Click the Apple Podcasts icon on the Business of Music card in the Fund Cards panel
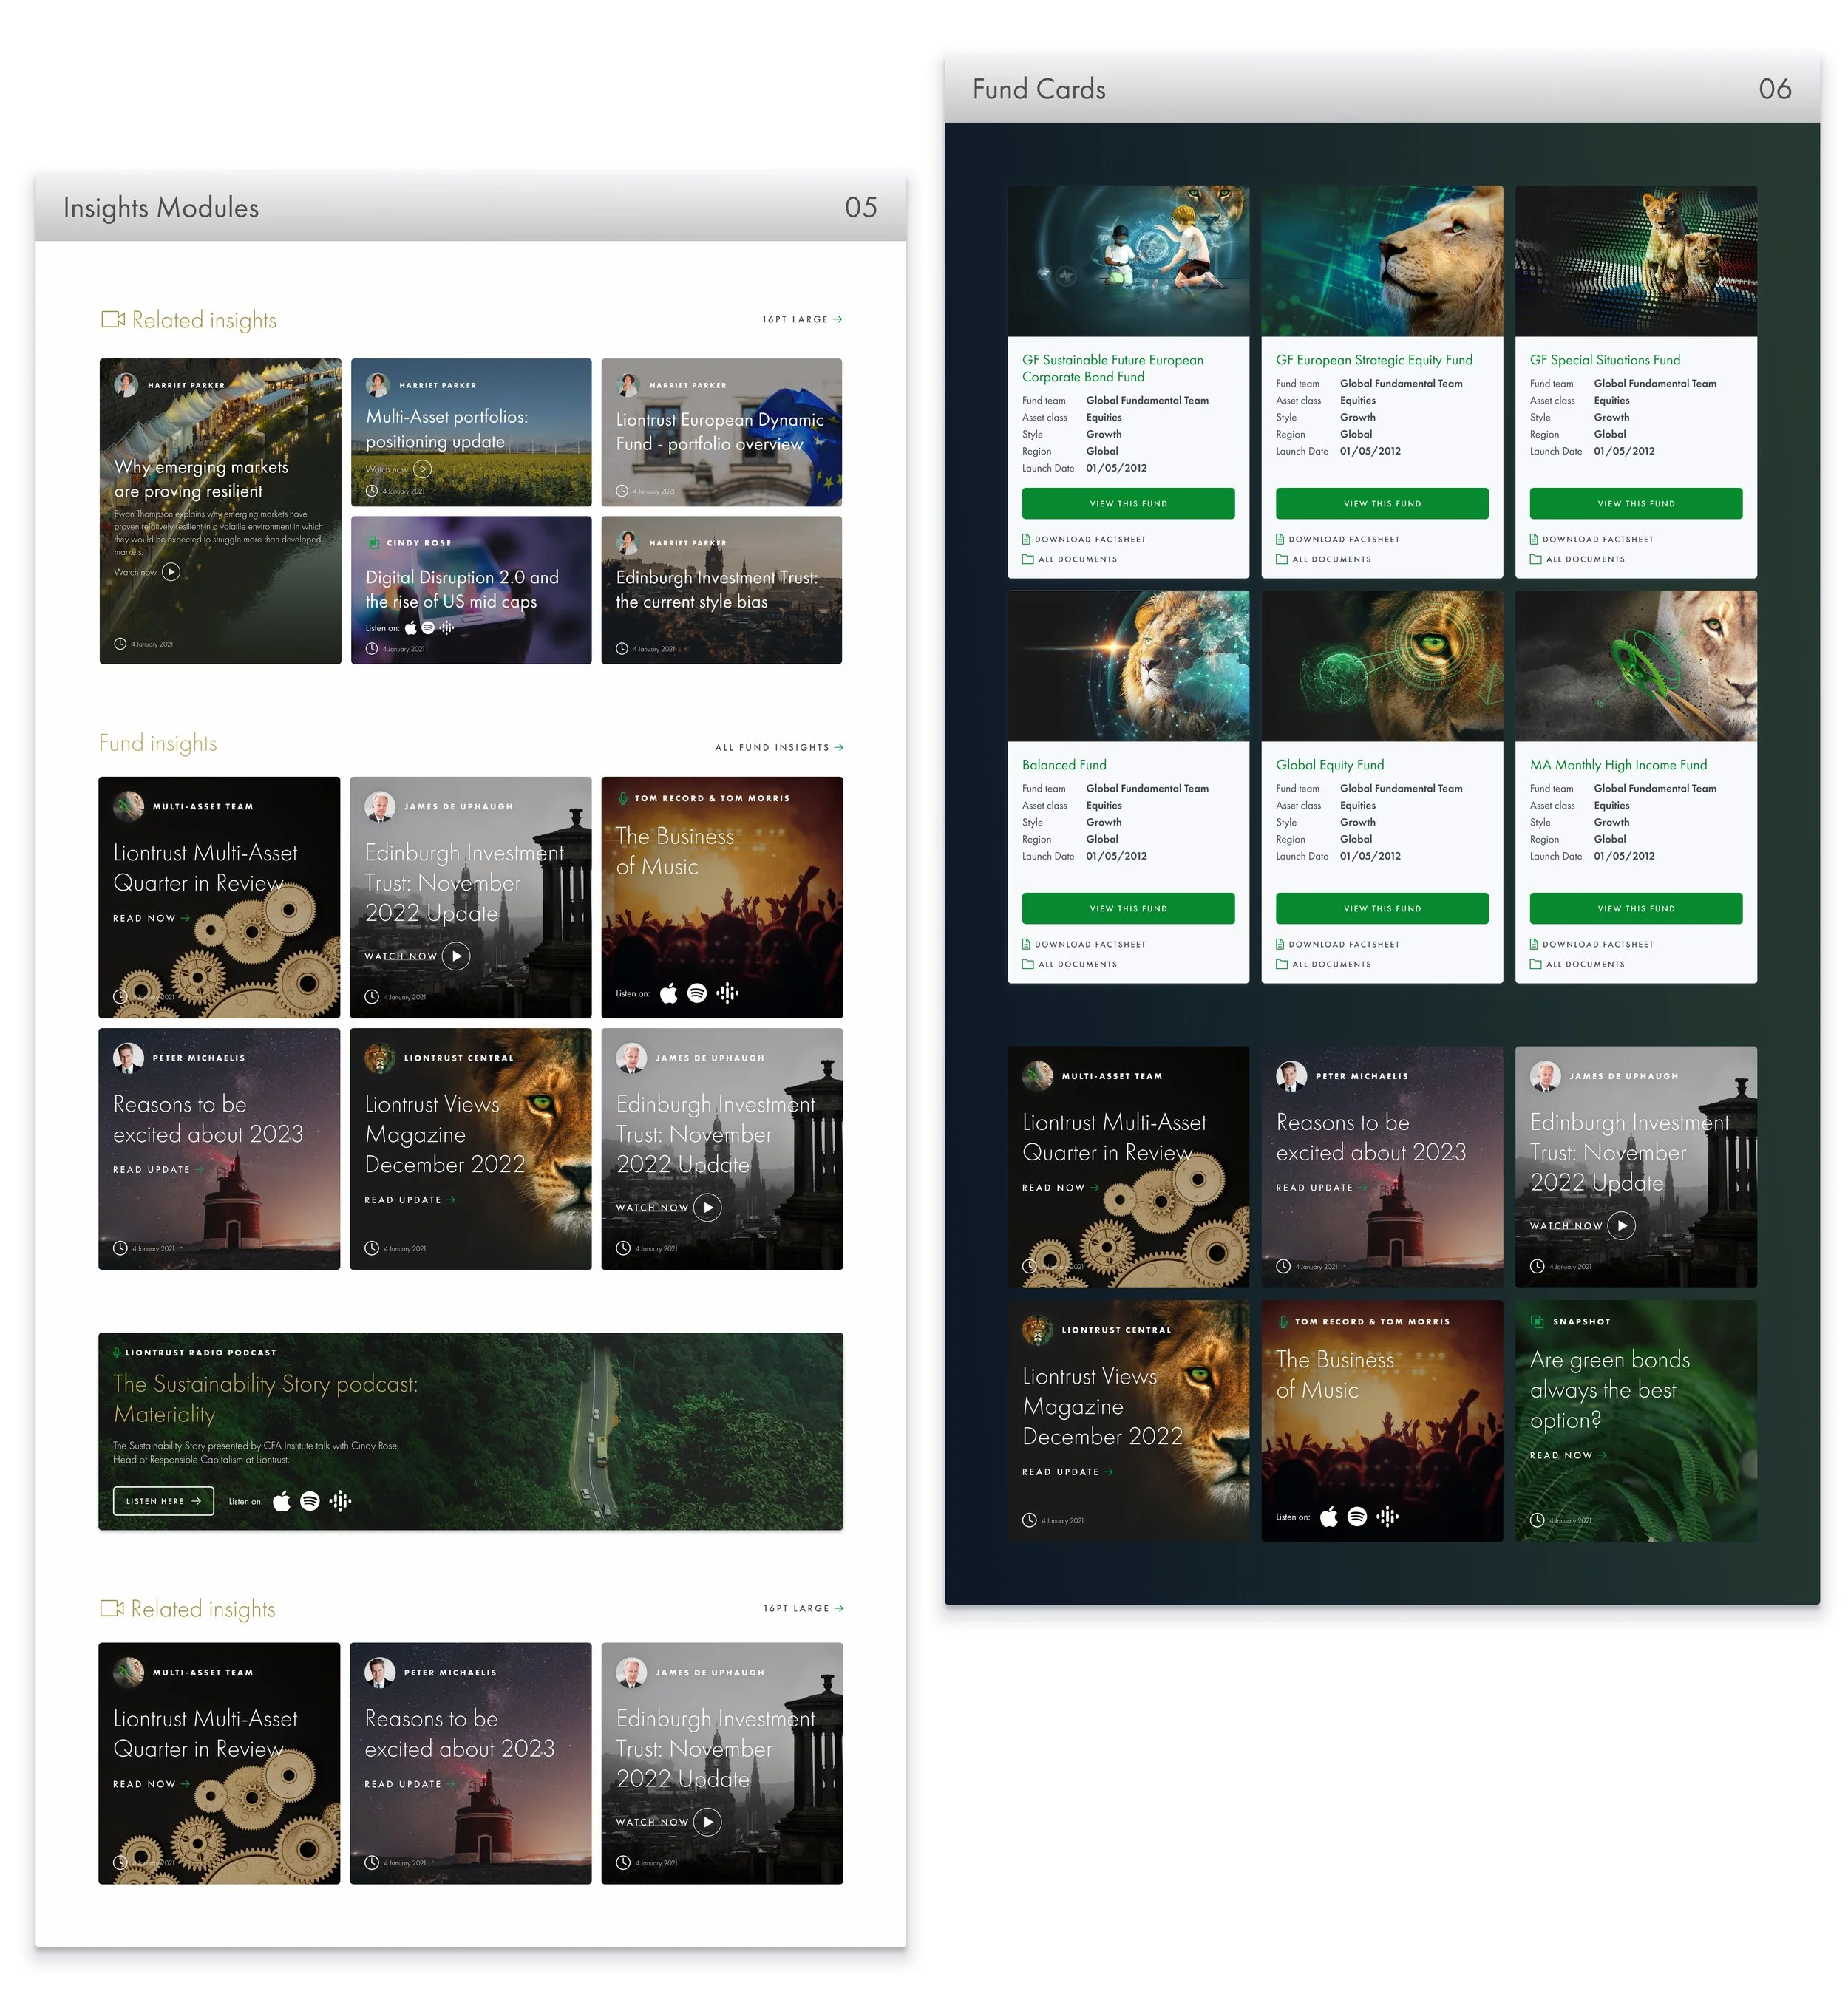The width and height of the screenshot is (1848, 1997). click(x=1328, y=1517)
